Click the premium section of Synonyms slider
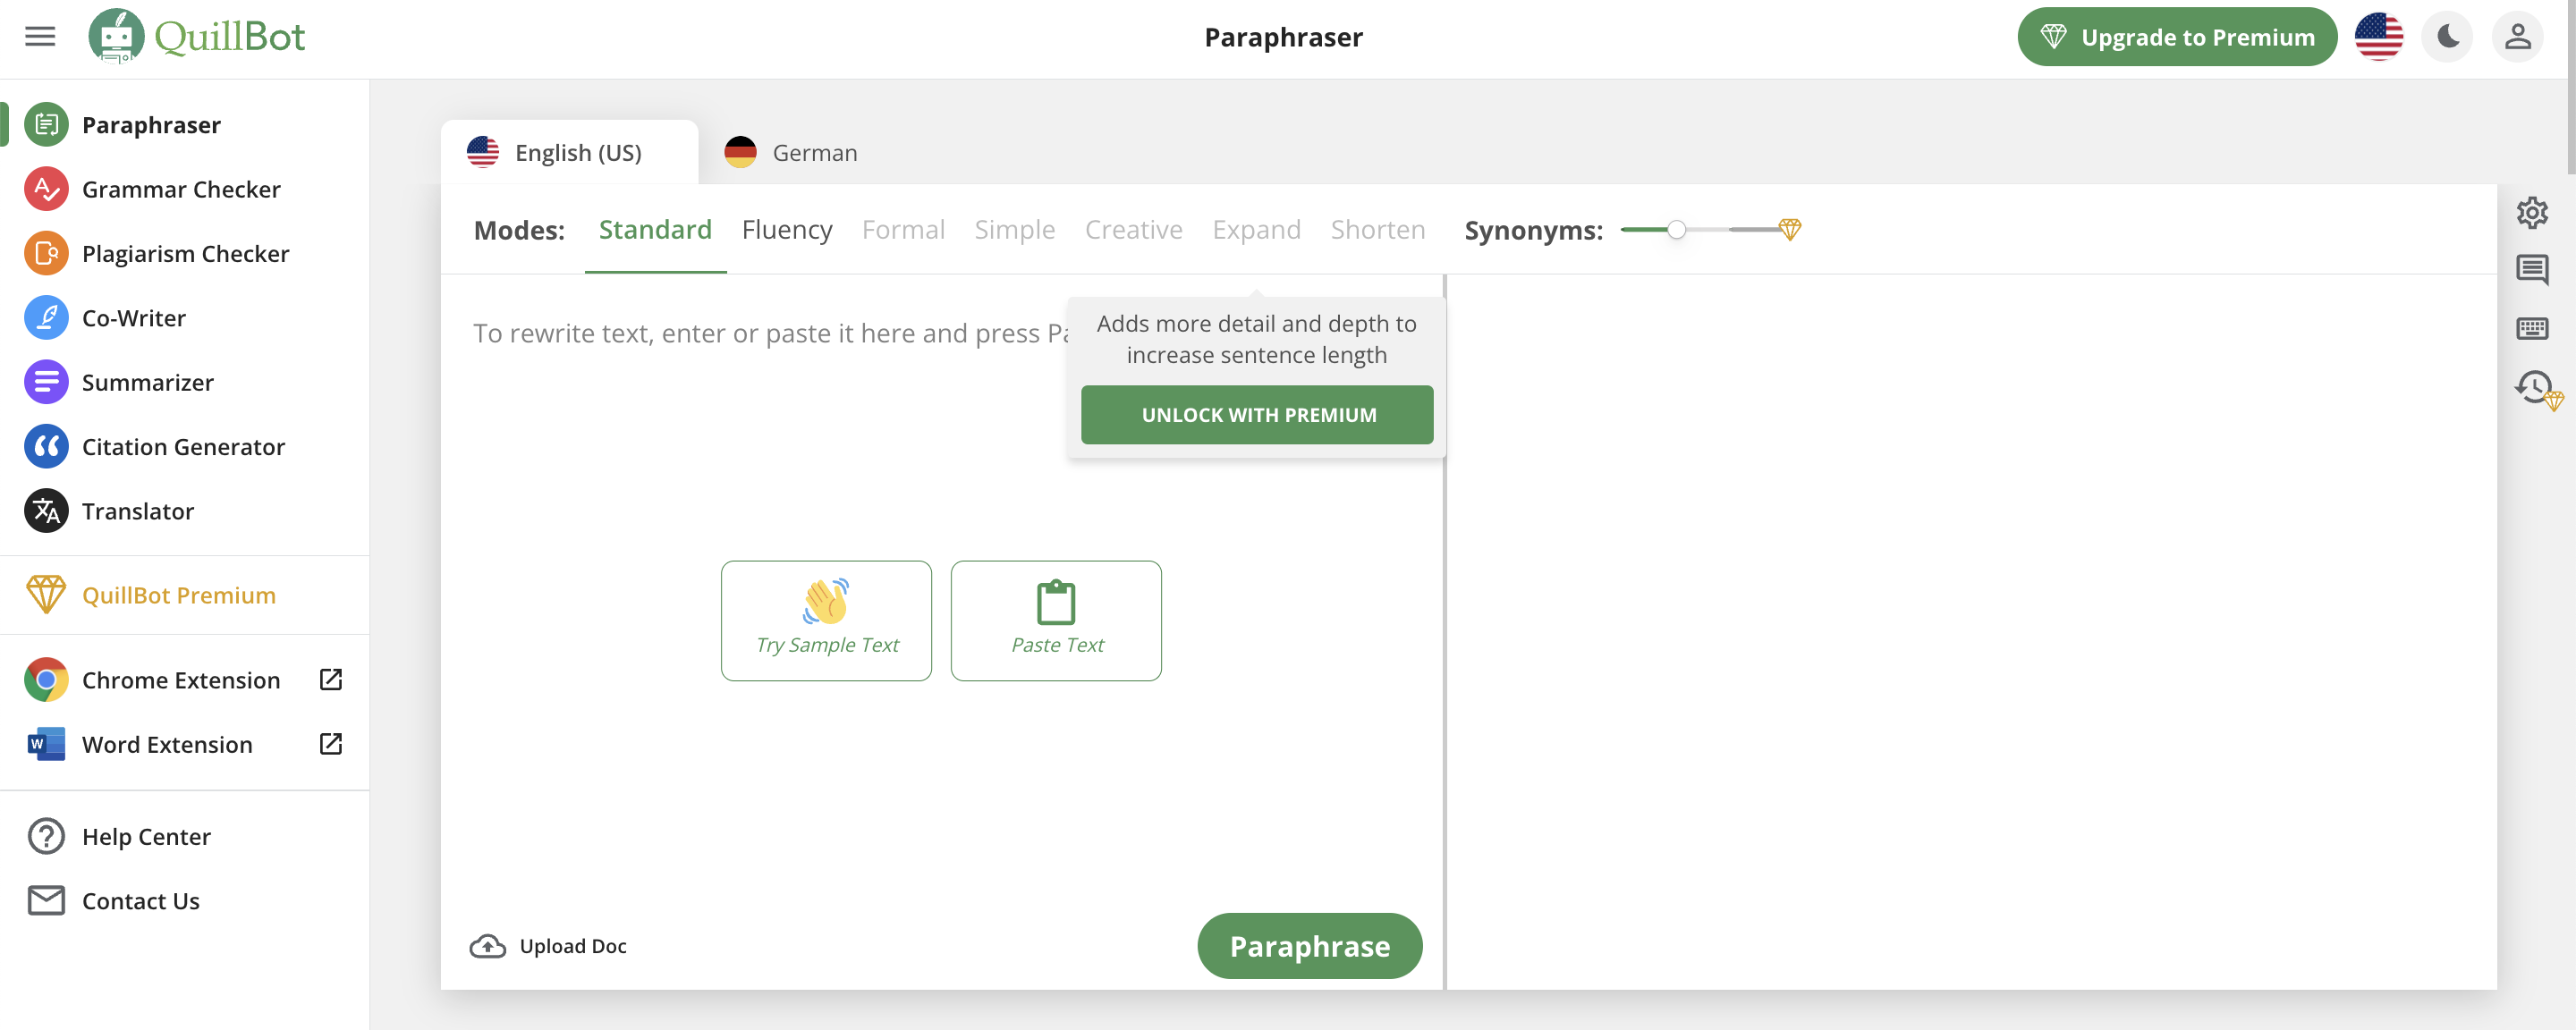The height and width of the screenshot is (1030, 2576). click(x=1754, y=230)
